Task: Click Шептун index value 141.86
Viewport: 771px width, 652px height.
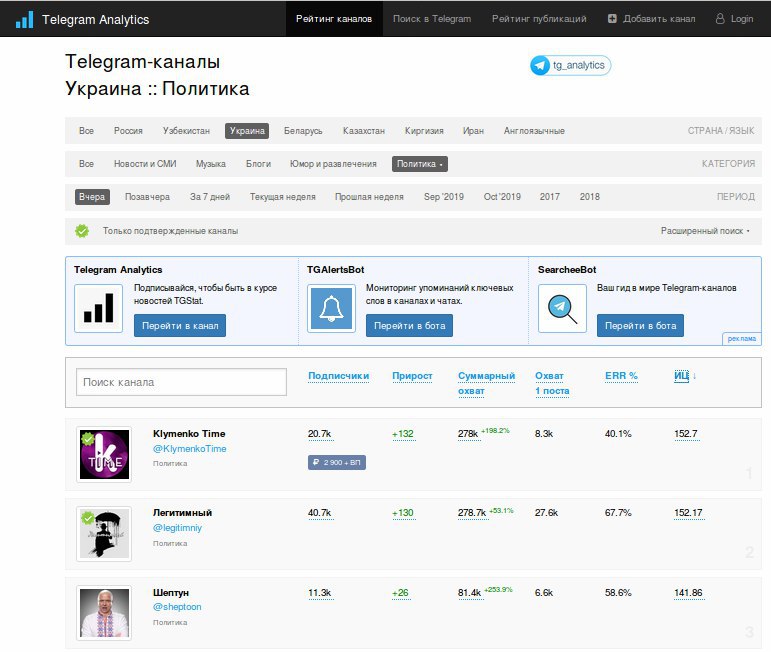Action: pos(688,593)
